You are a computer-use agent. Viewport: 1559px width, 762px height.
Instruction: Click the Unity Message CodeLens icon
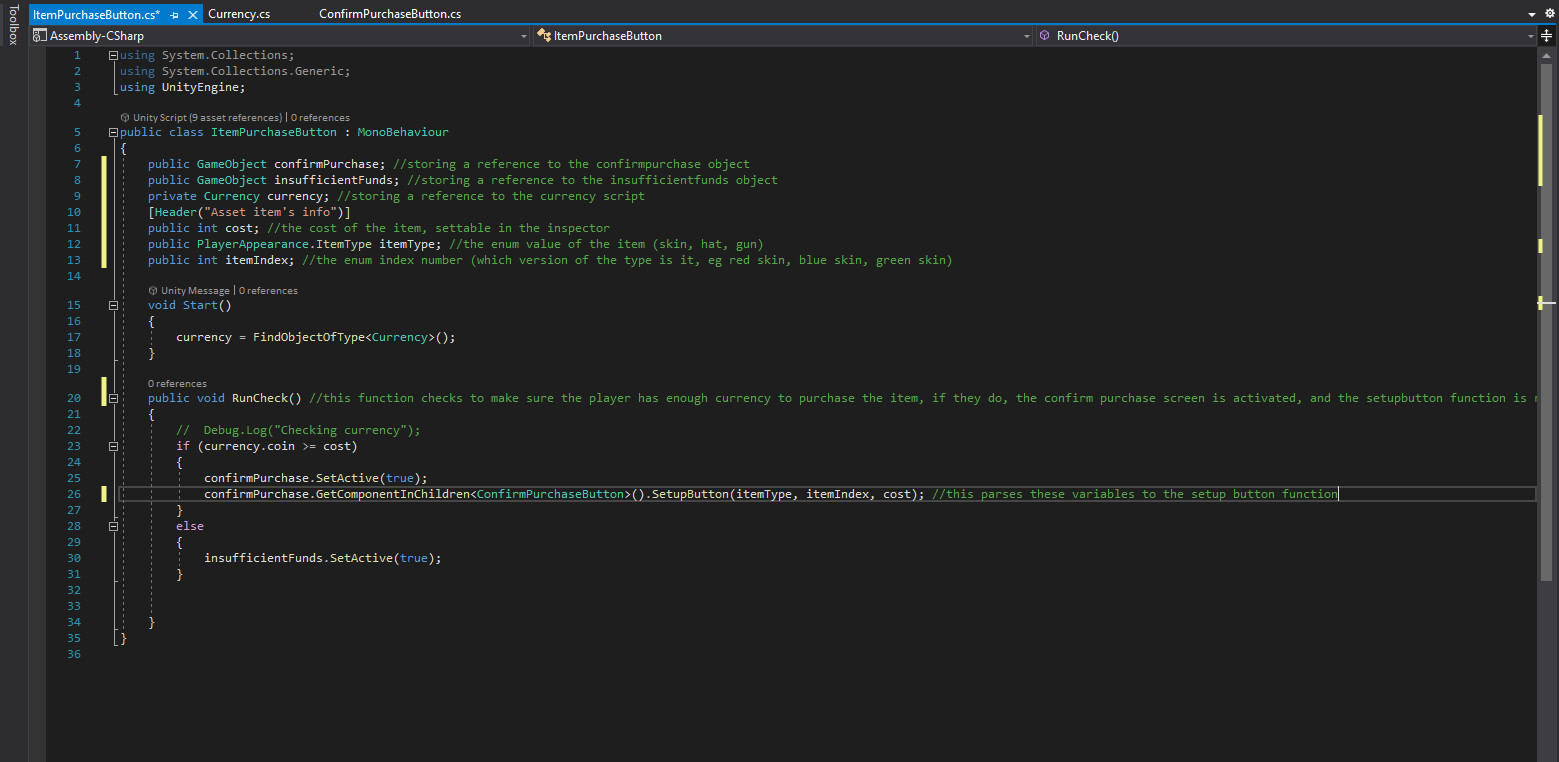tap(153, 291)
